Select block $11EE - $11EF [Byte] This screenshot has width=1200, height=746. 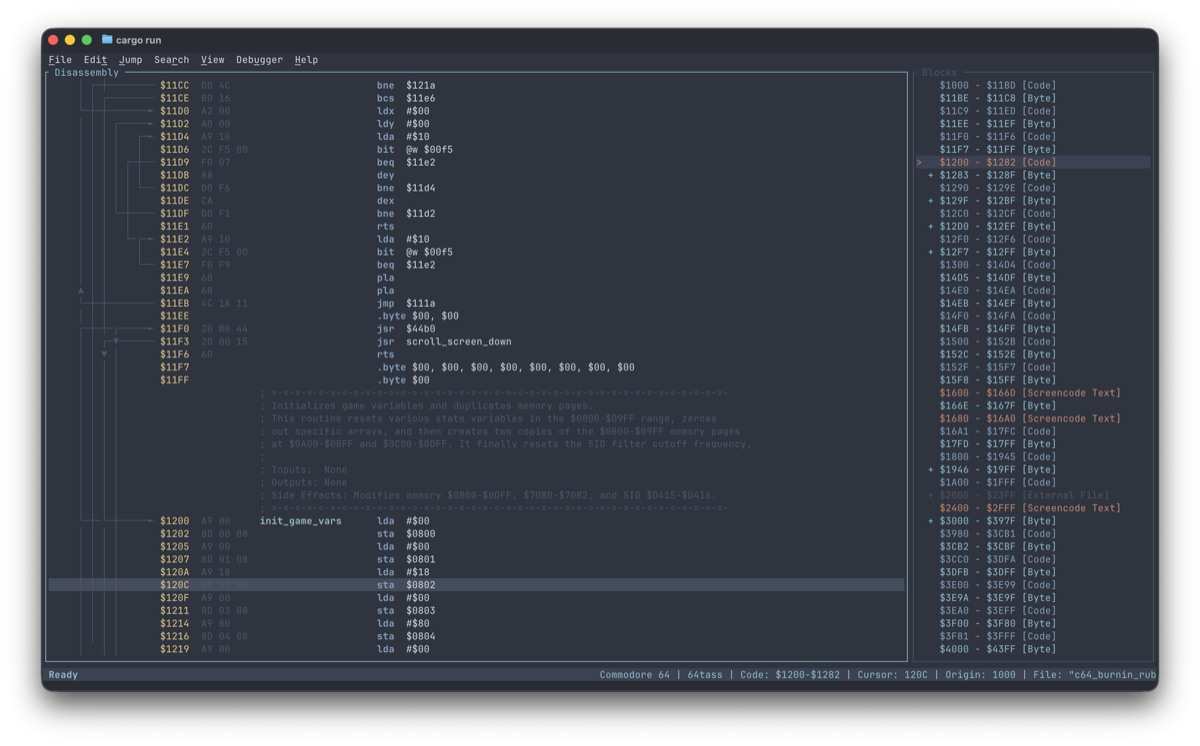pyautogui.click(x=997, y=124)
